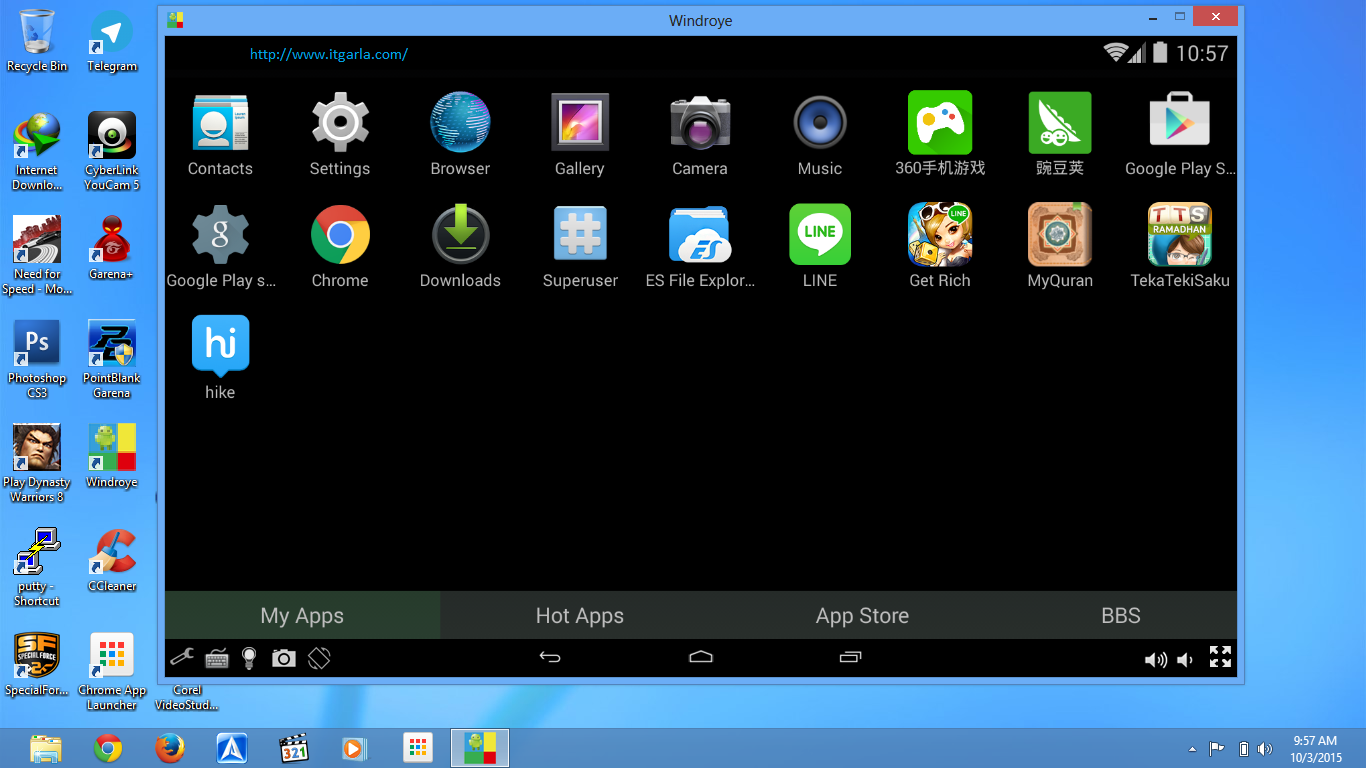The image size is (1366, 768).
Task: Click the Android battery status icon
Action: (x=1160, y=53)
